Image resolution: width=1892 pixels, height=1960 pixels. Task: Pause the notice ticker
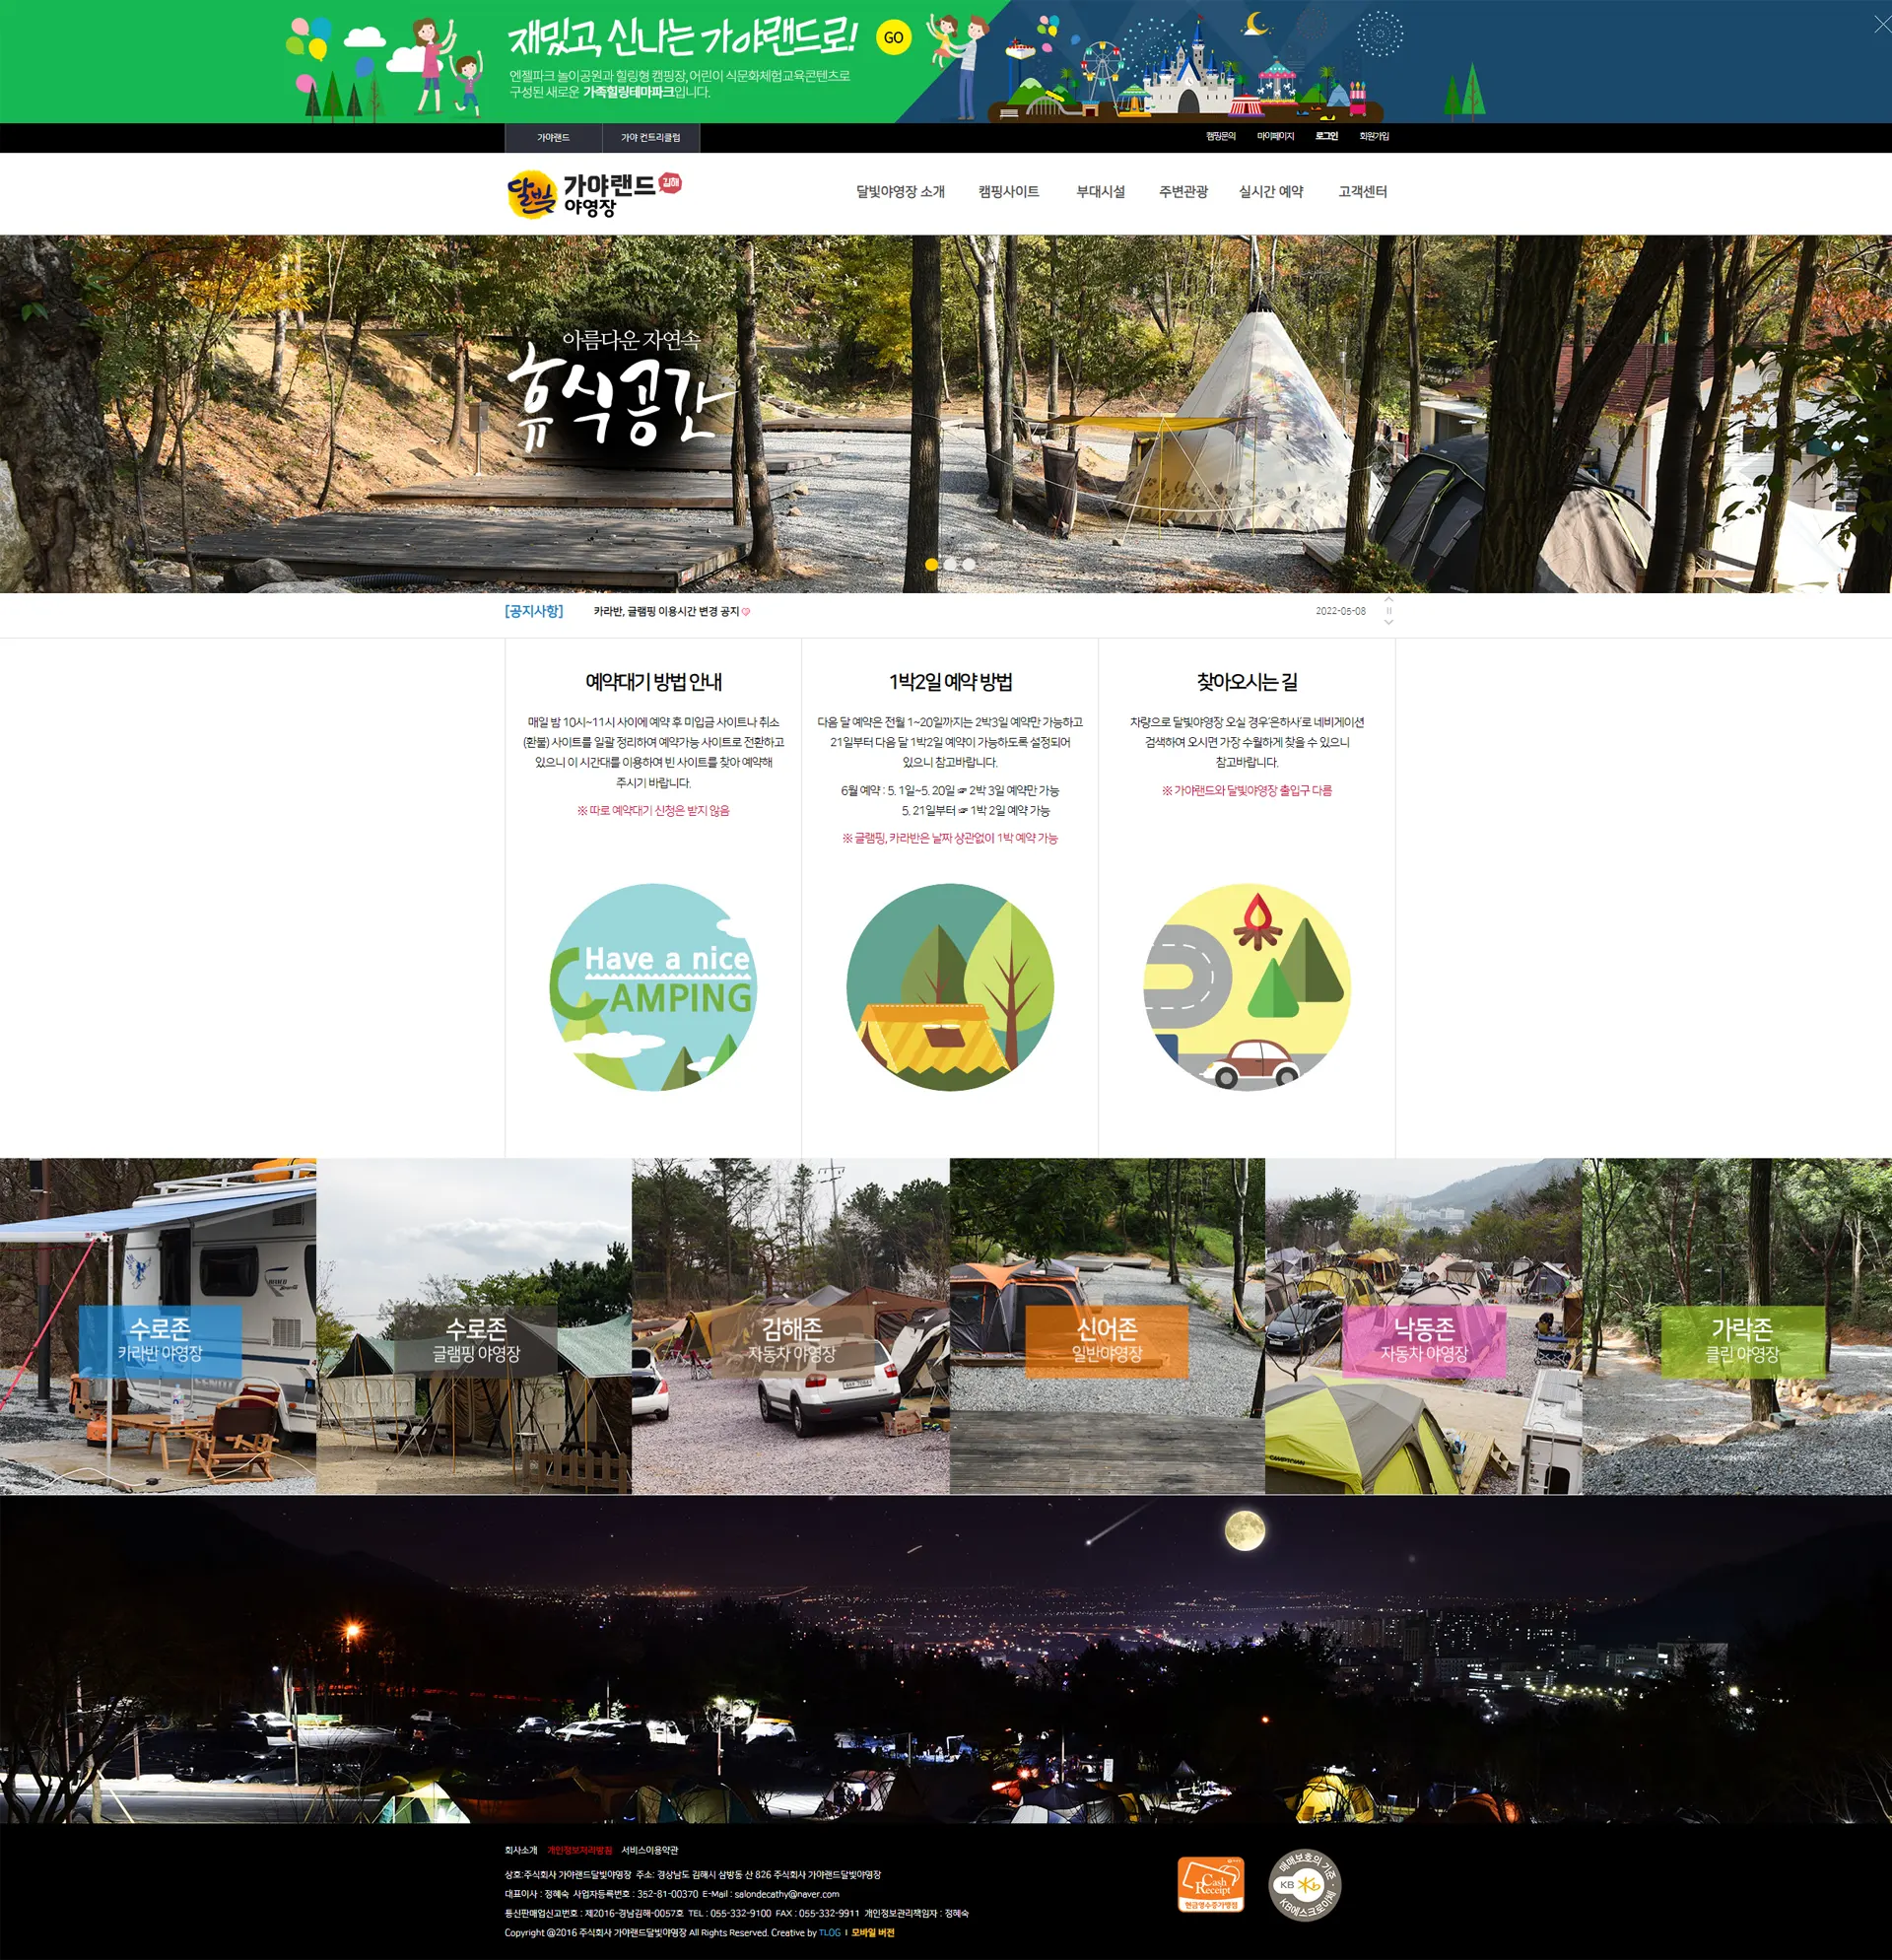tap(1388, 610)
